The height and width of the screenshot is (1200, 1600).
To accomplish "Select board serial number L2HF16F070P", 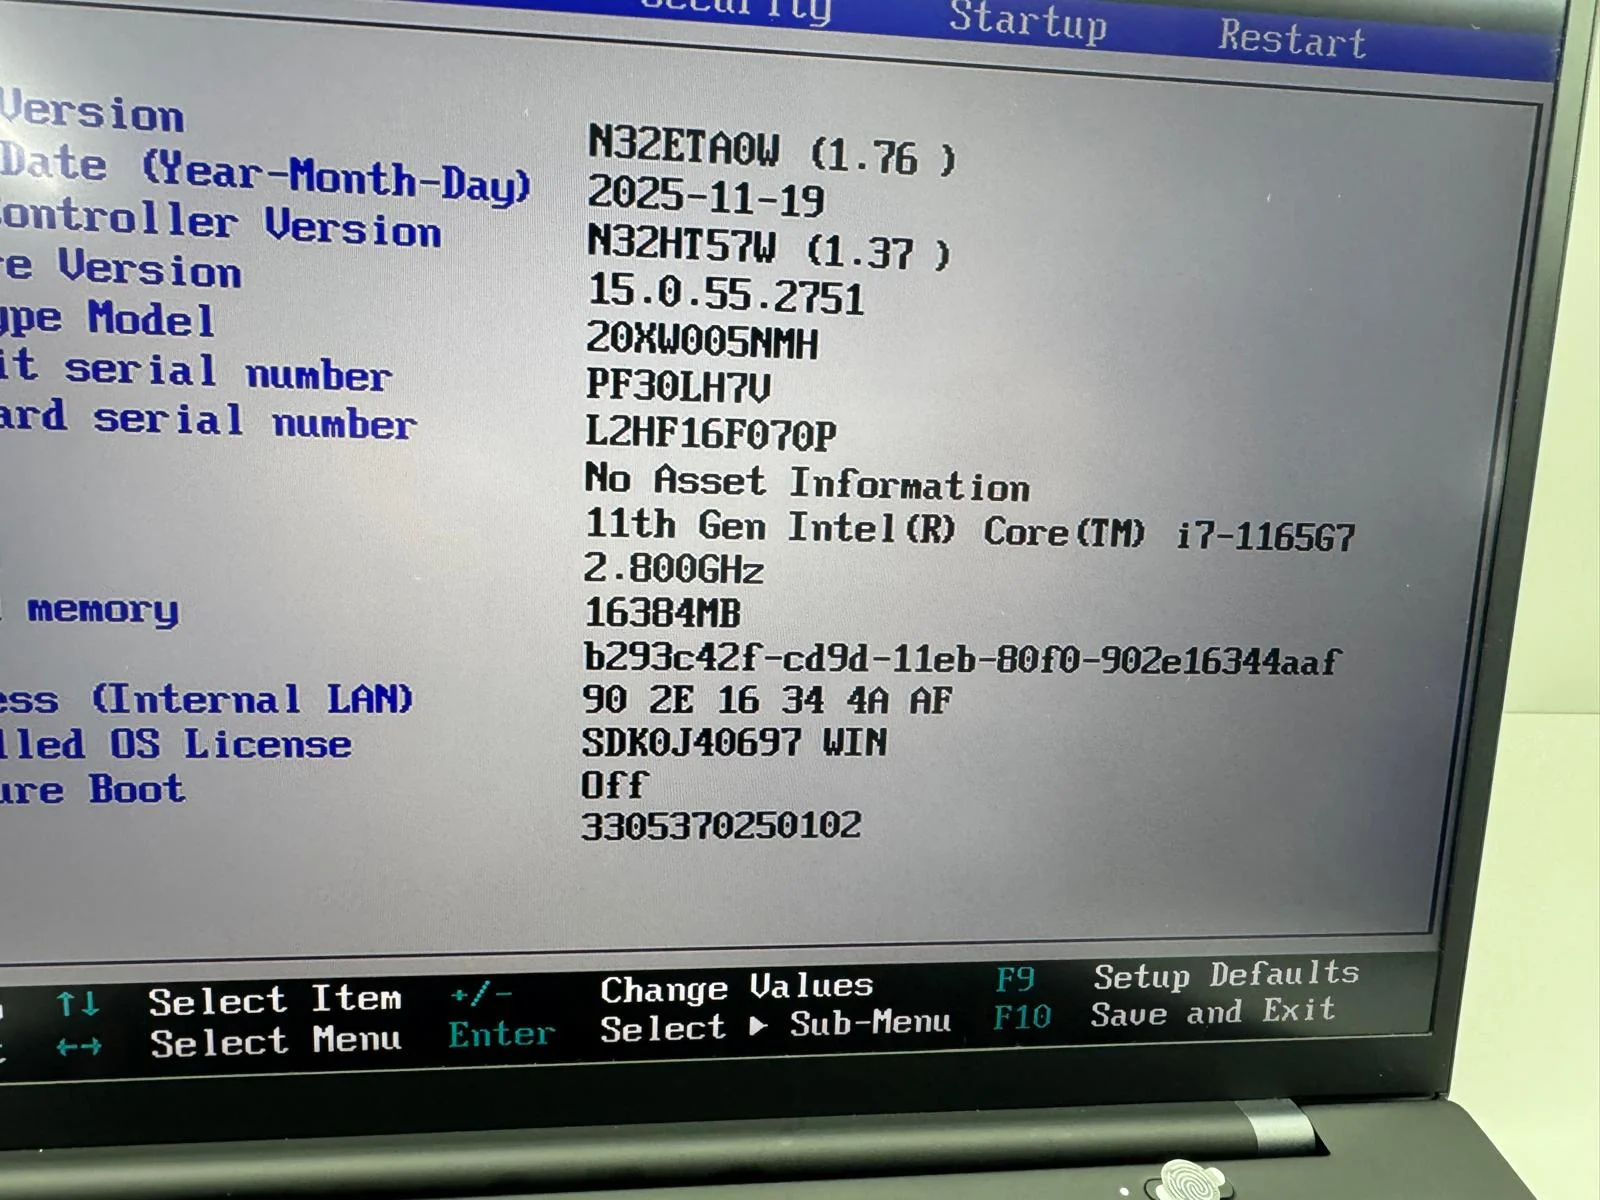I will point(710,435).
